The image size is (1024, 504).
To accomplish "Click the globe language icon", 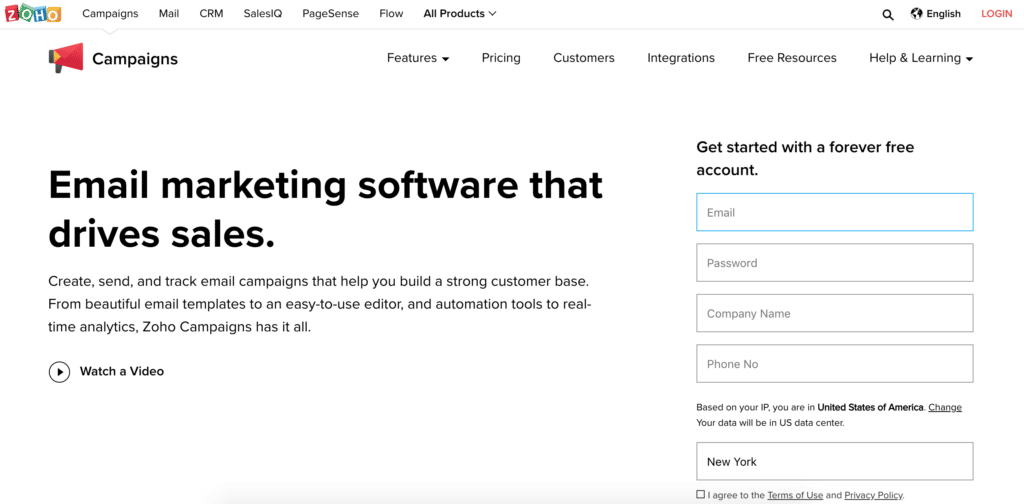I will (917, 13).
